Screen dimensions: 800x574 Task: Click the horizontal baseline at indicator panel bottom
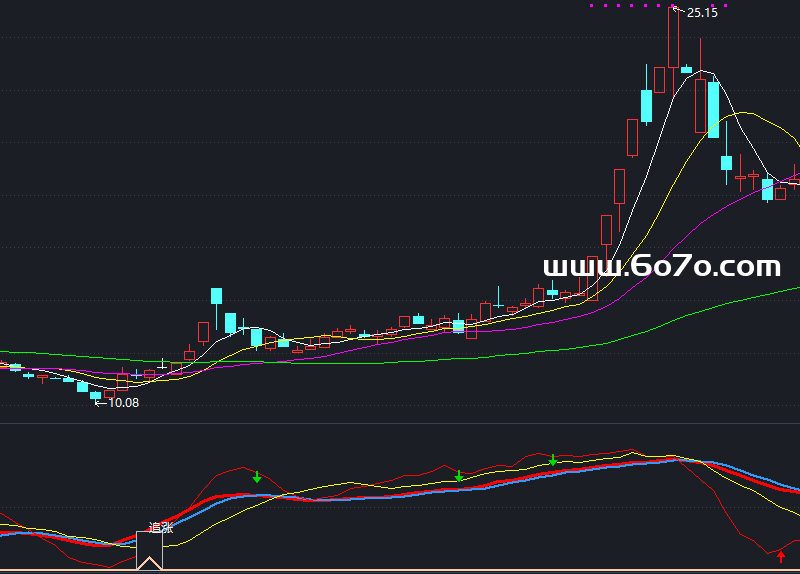tap(400, 571)
